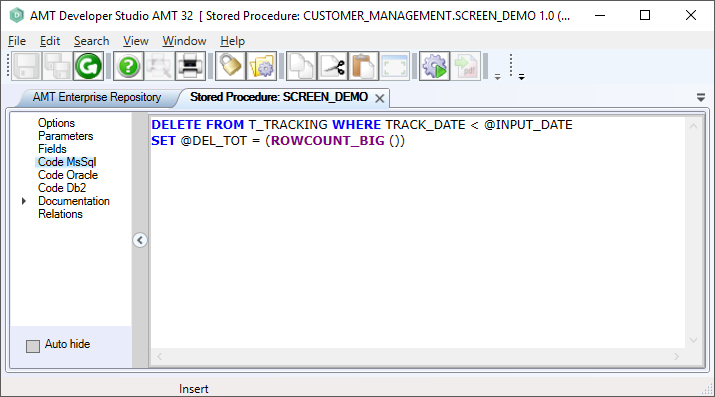This screenshot has width=715, height=397.
Task: Close the Stored Procedure SCREEN_DEMO tab
Action: coord(379,98)
